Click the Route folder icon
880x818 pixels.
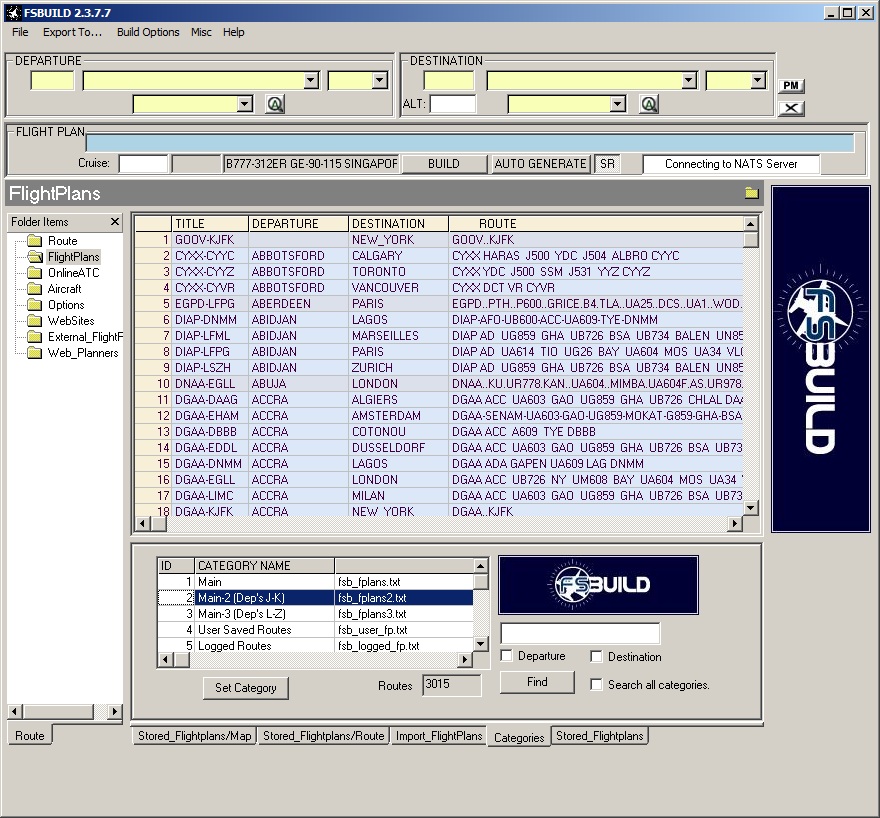(35, 241)
